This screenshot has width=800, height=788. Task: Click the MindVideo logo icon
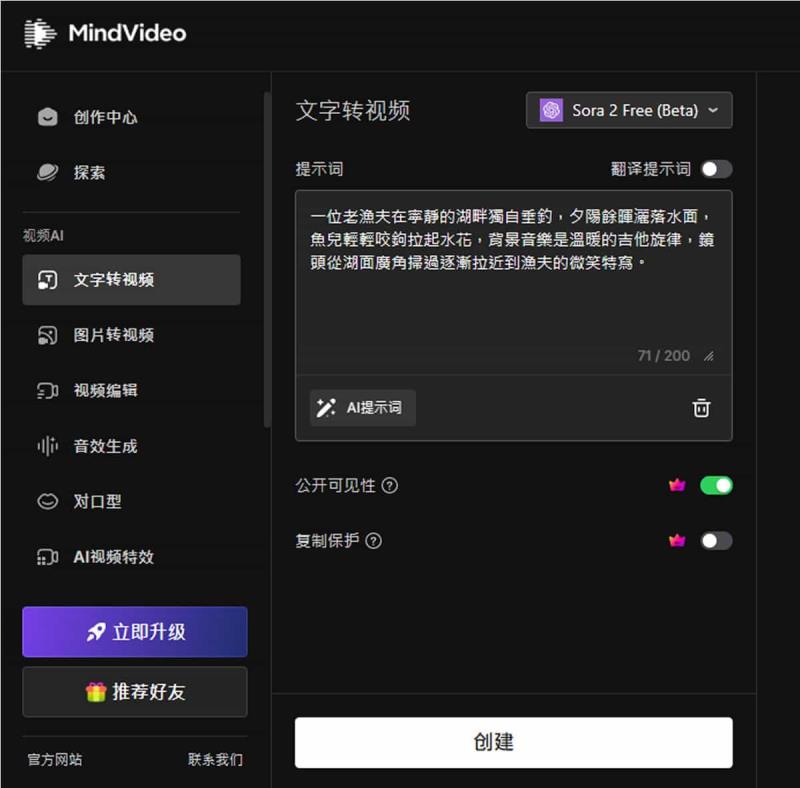(39, 33)
